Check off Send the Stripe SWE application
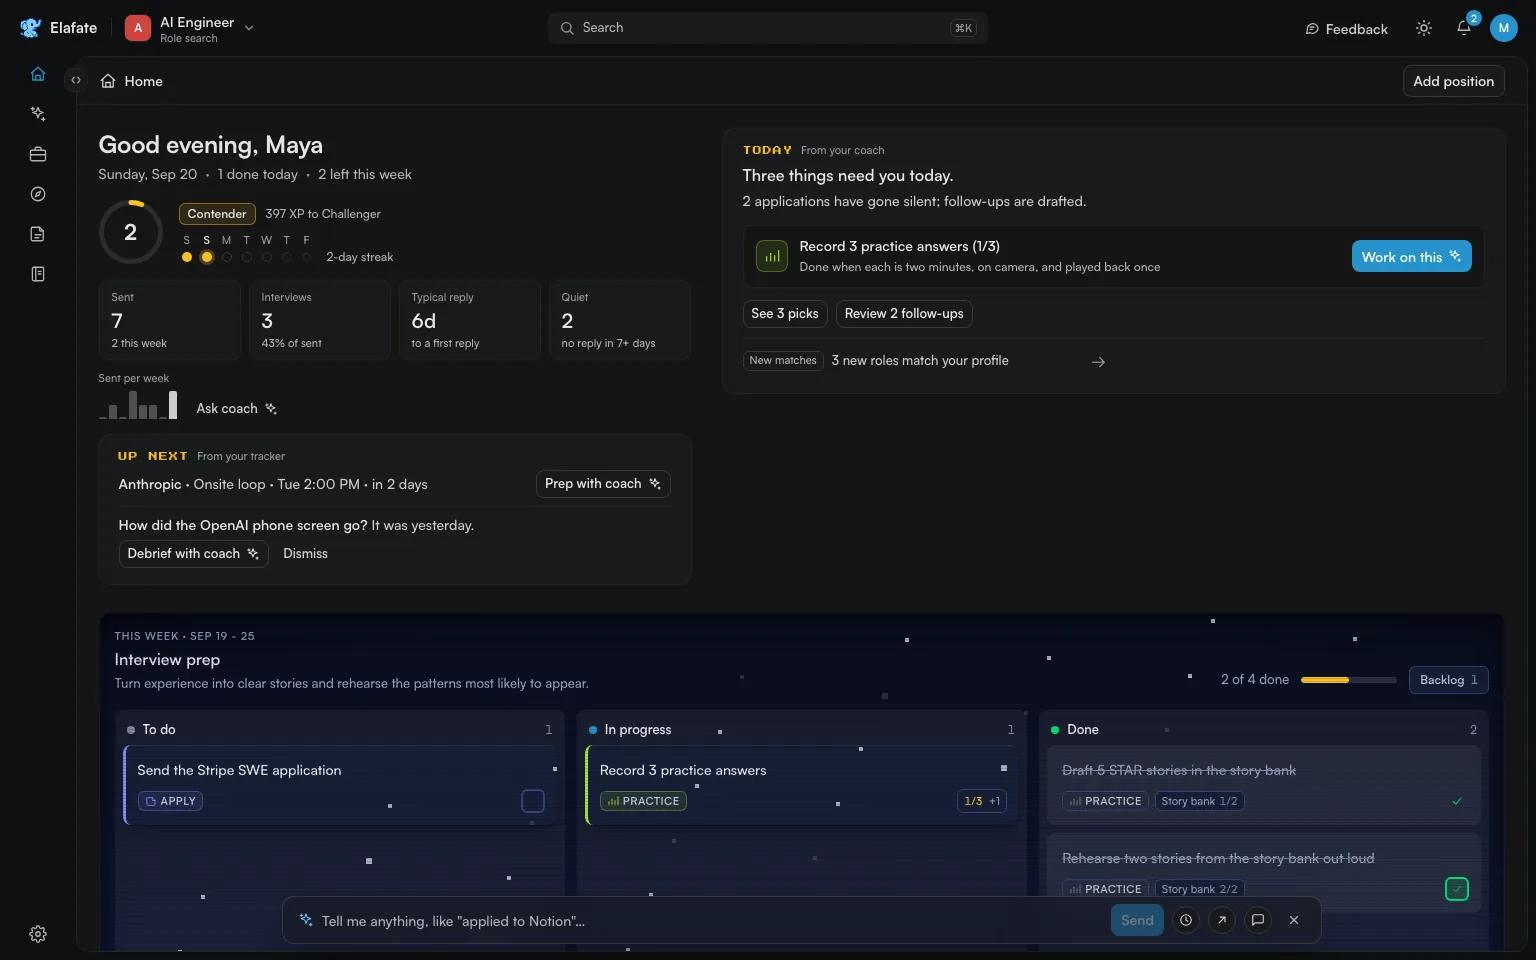 tap(533, 801)
